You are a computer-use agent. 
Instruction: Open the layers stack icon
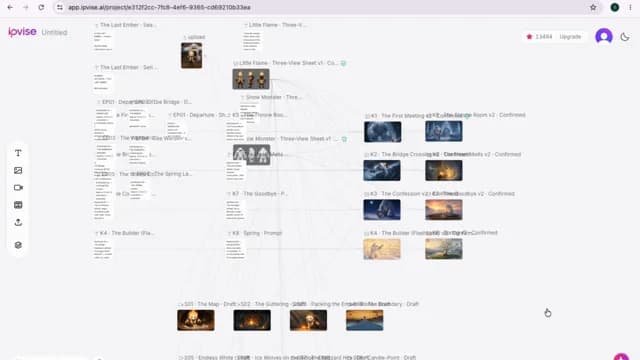(18, 245)
